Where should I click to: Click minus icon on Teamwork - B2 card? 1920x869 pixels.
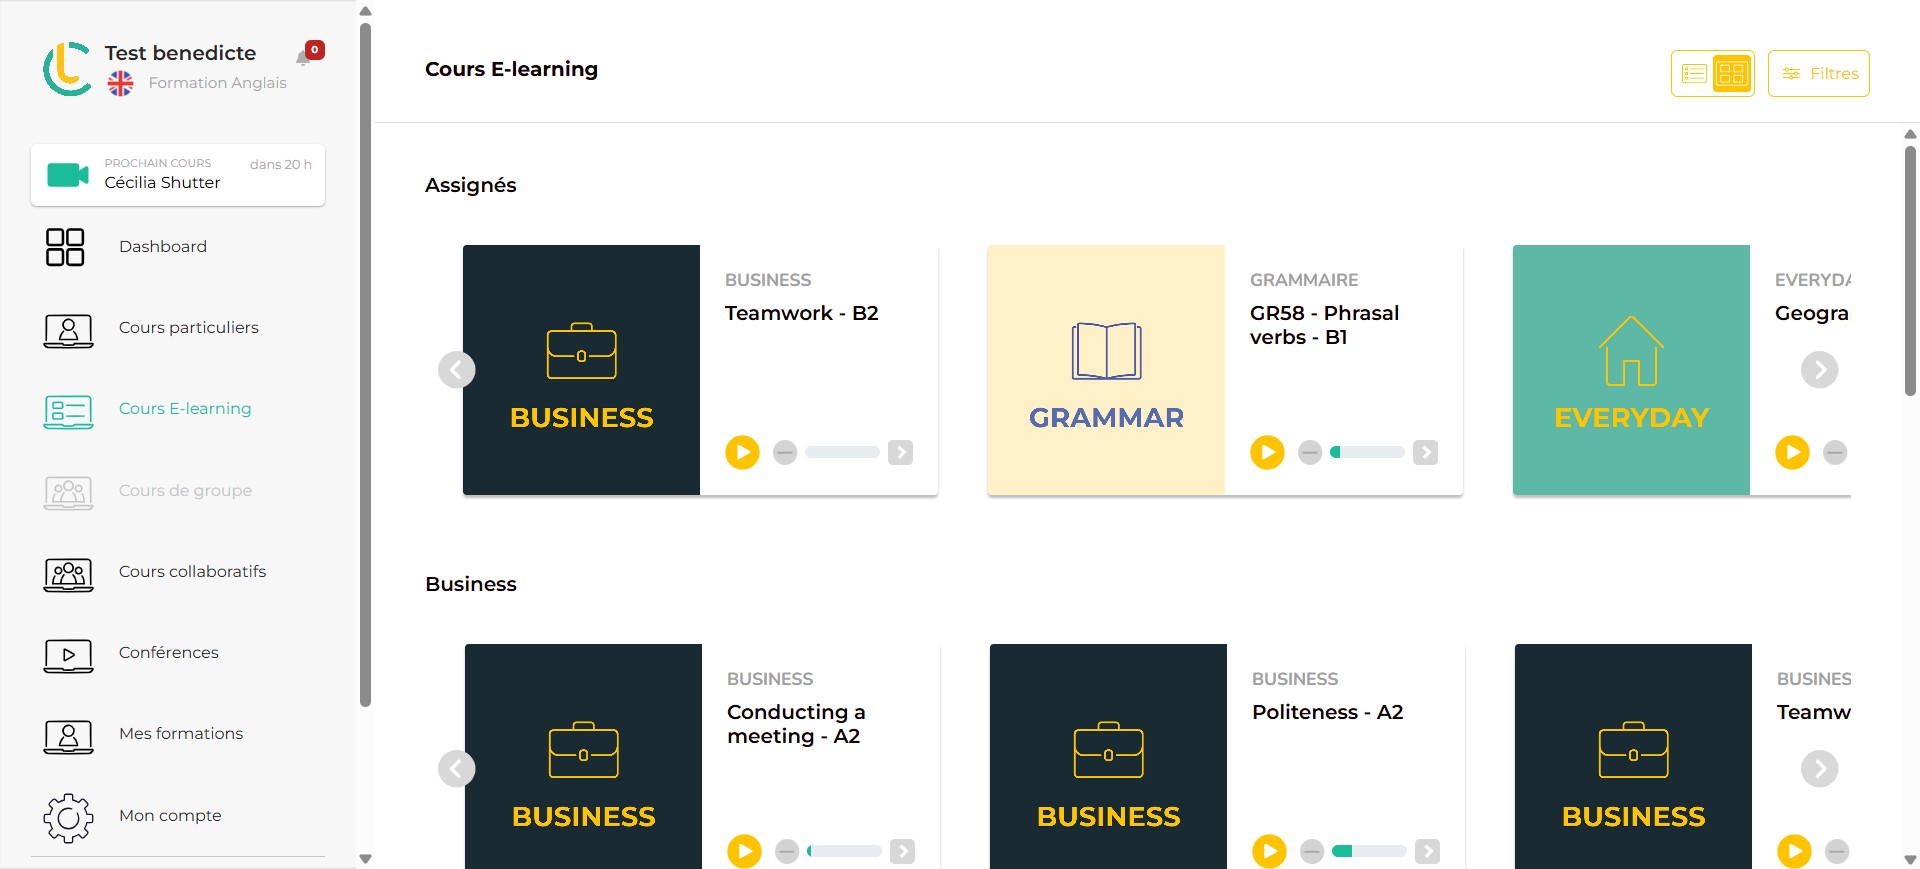coord(785,452)
